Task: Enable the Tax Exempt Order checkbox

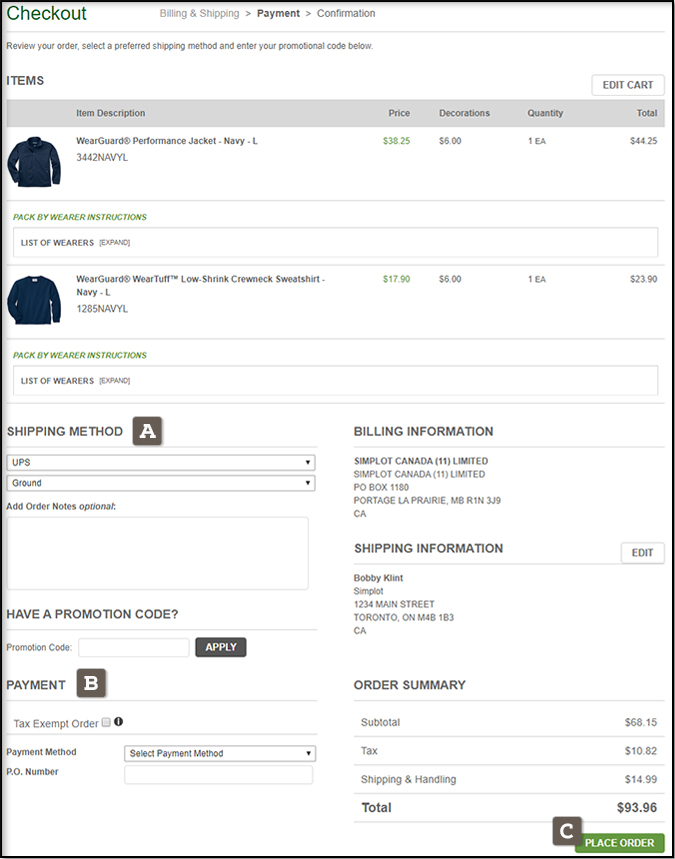Action: click(106, 722)
